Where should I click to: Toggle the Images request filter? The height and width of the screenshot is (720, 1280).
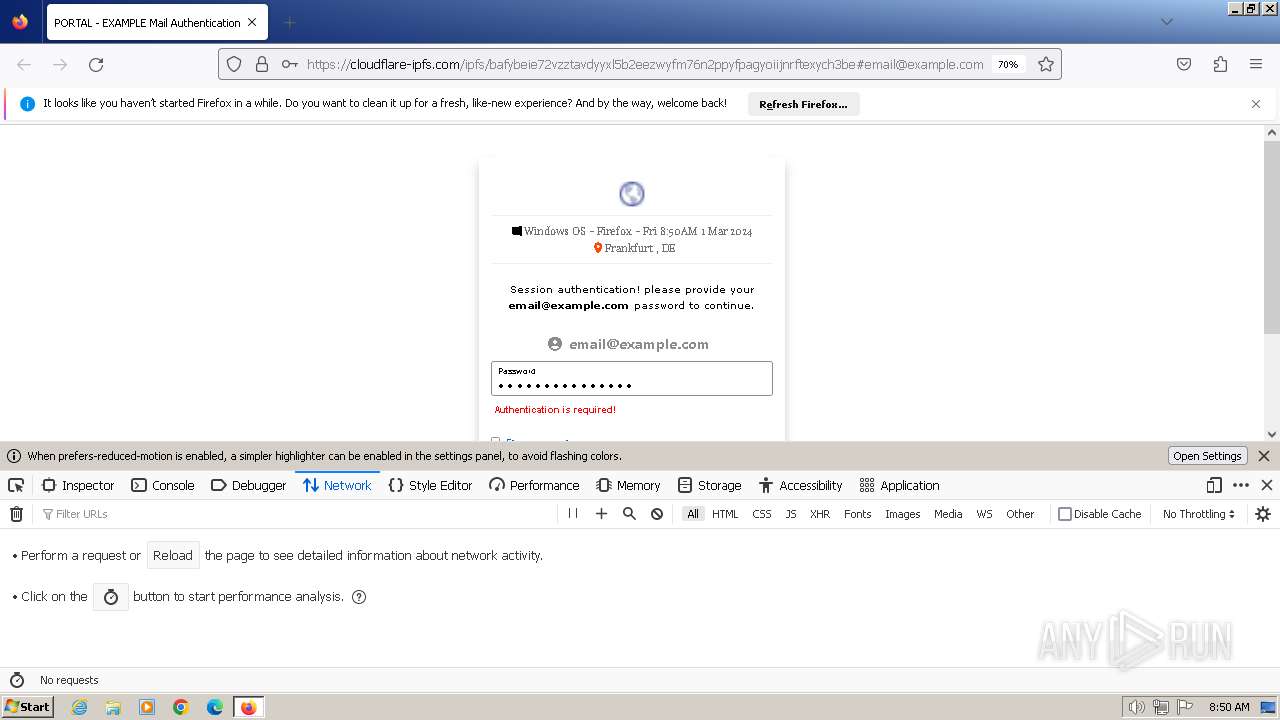point(903,514)
